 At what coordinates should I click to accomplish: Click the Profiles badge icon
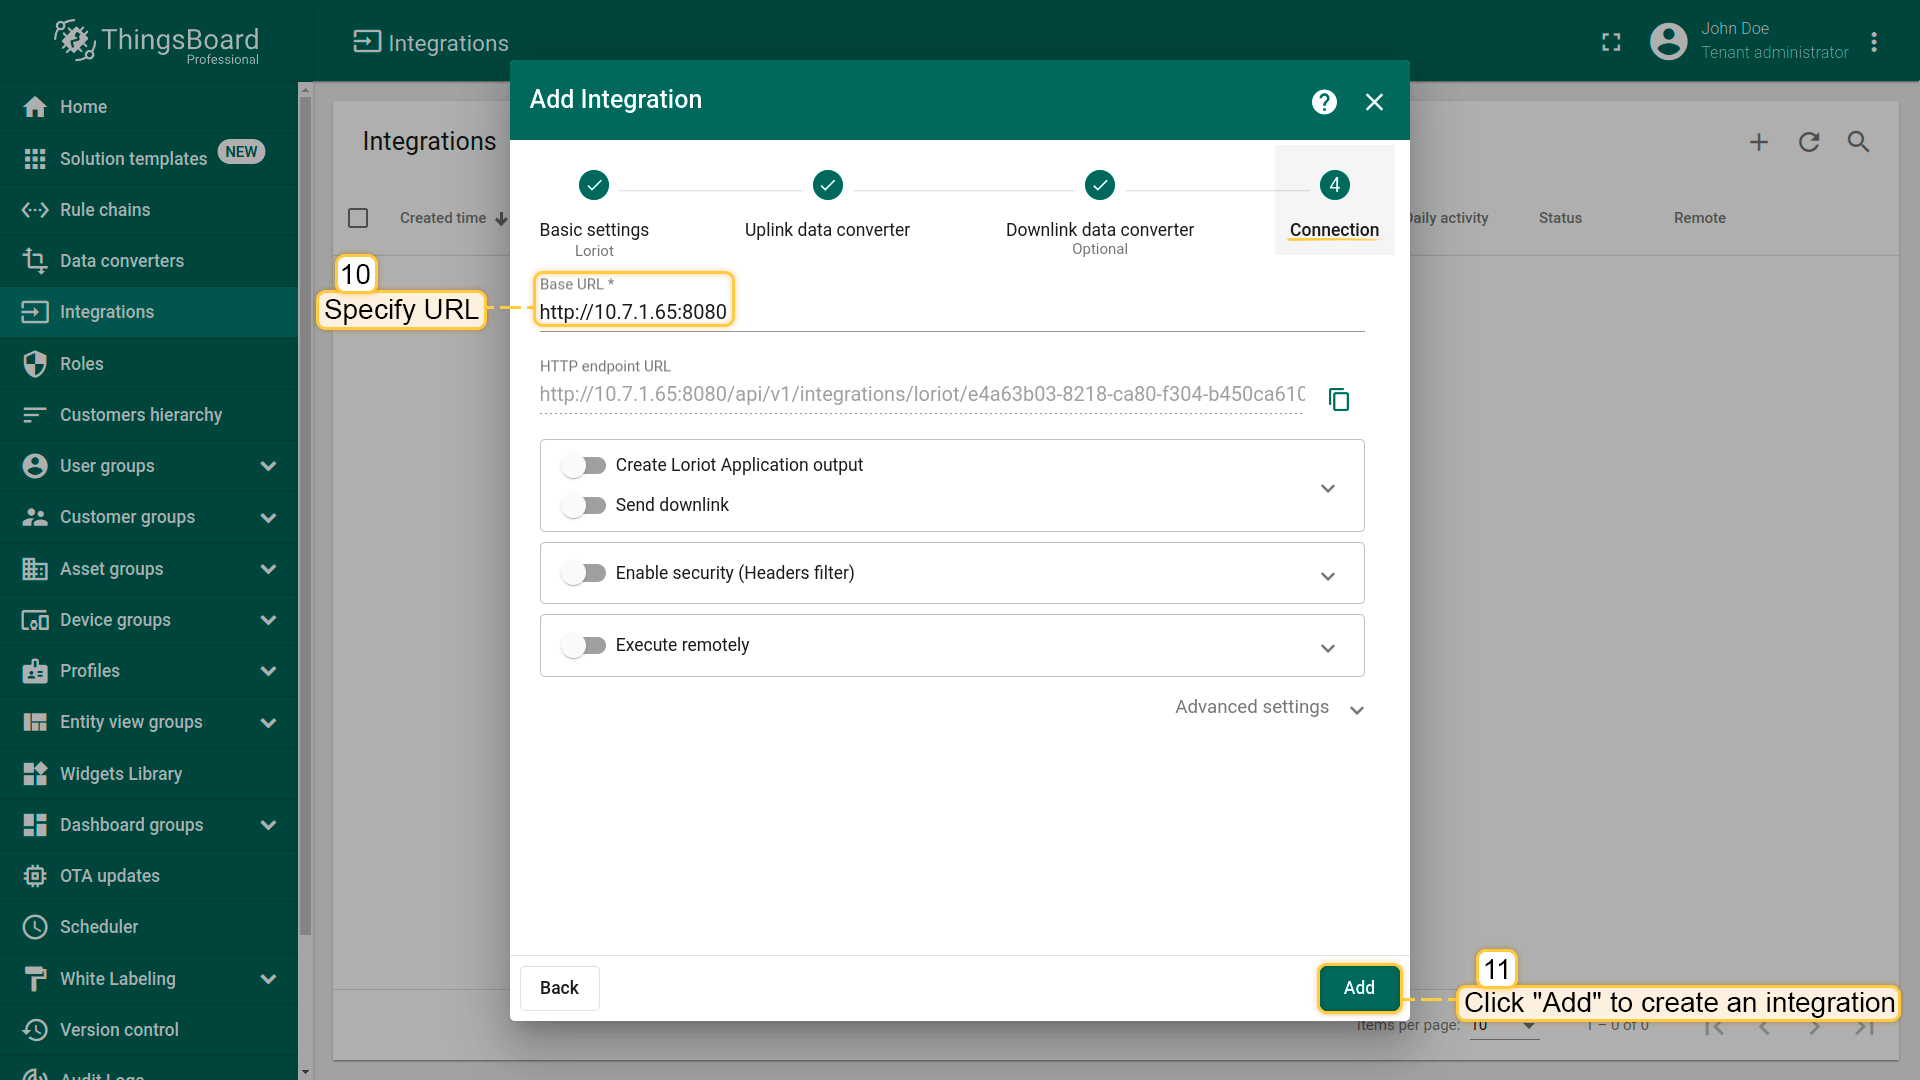35,671
